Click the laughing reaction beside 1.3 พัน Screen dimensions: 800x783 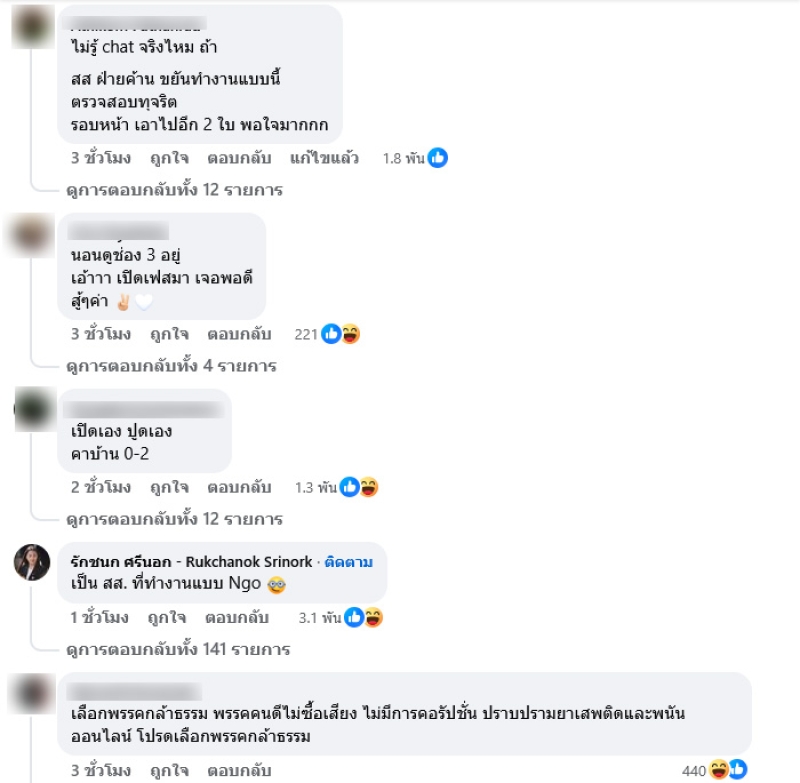pyautogui.click(x=369, y=487)
